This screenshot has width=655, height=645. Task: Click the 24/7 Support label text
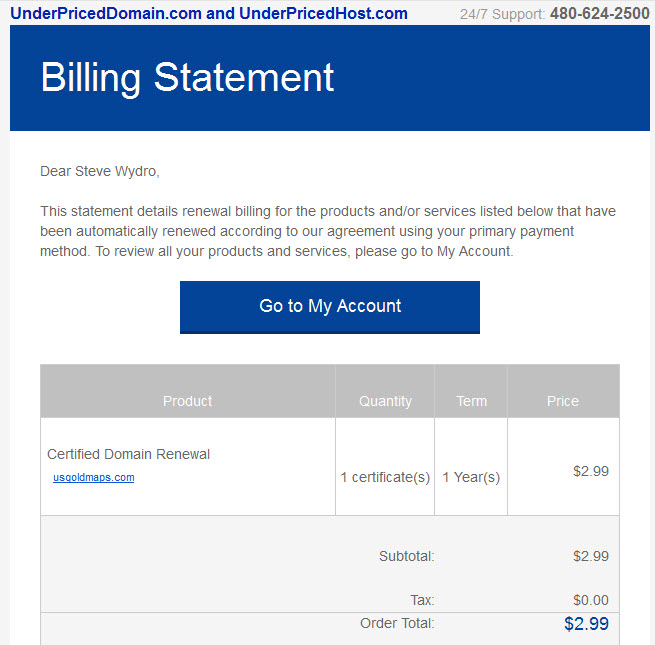coord(503,14)
